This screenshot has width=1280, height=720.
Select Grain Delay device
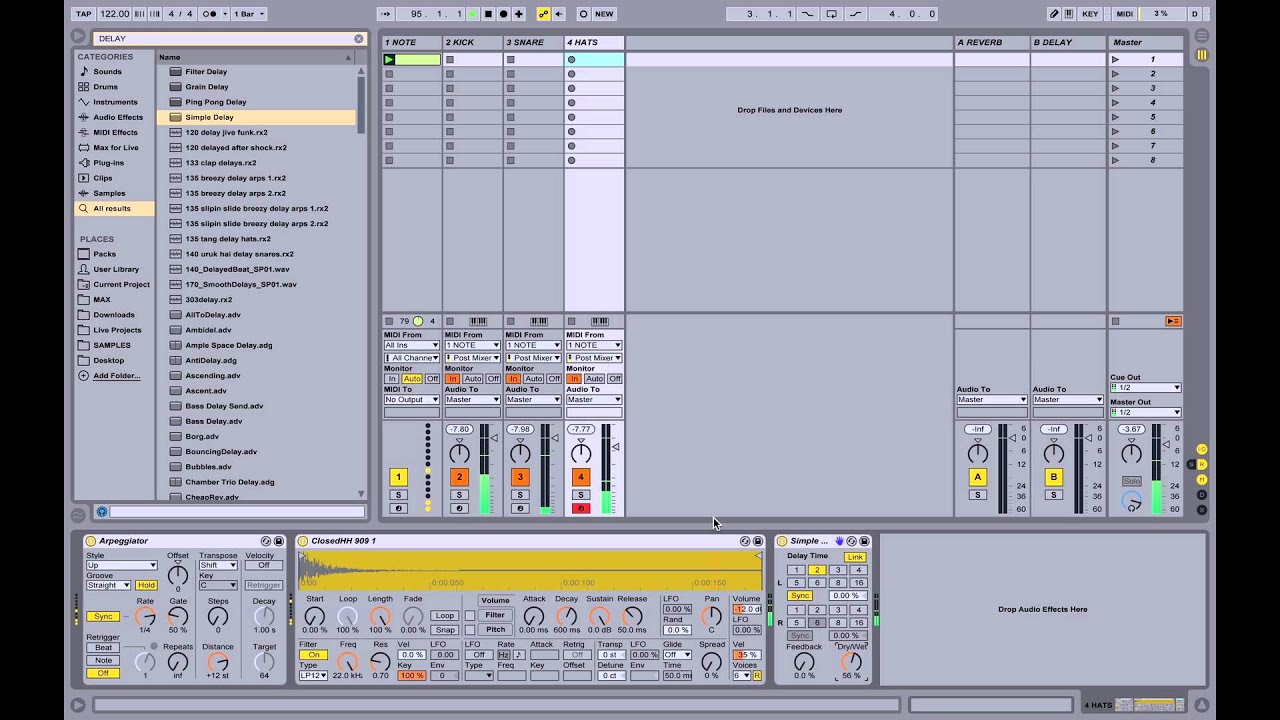(x=207, y=87)
